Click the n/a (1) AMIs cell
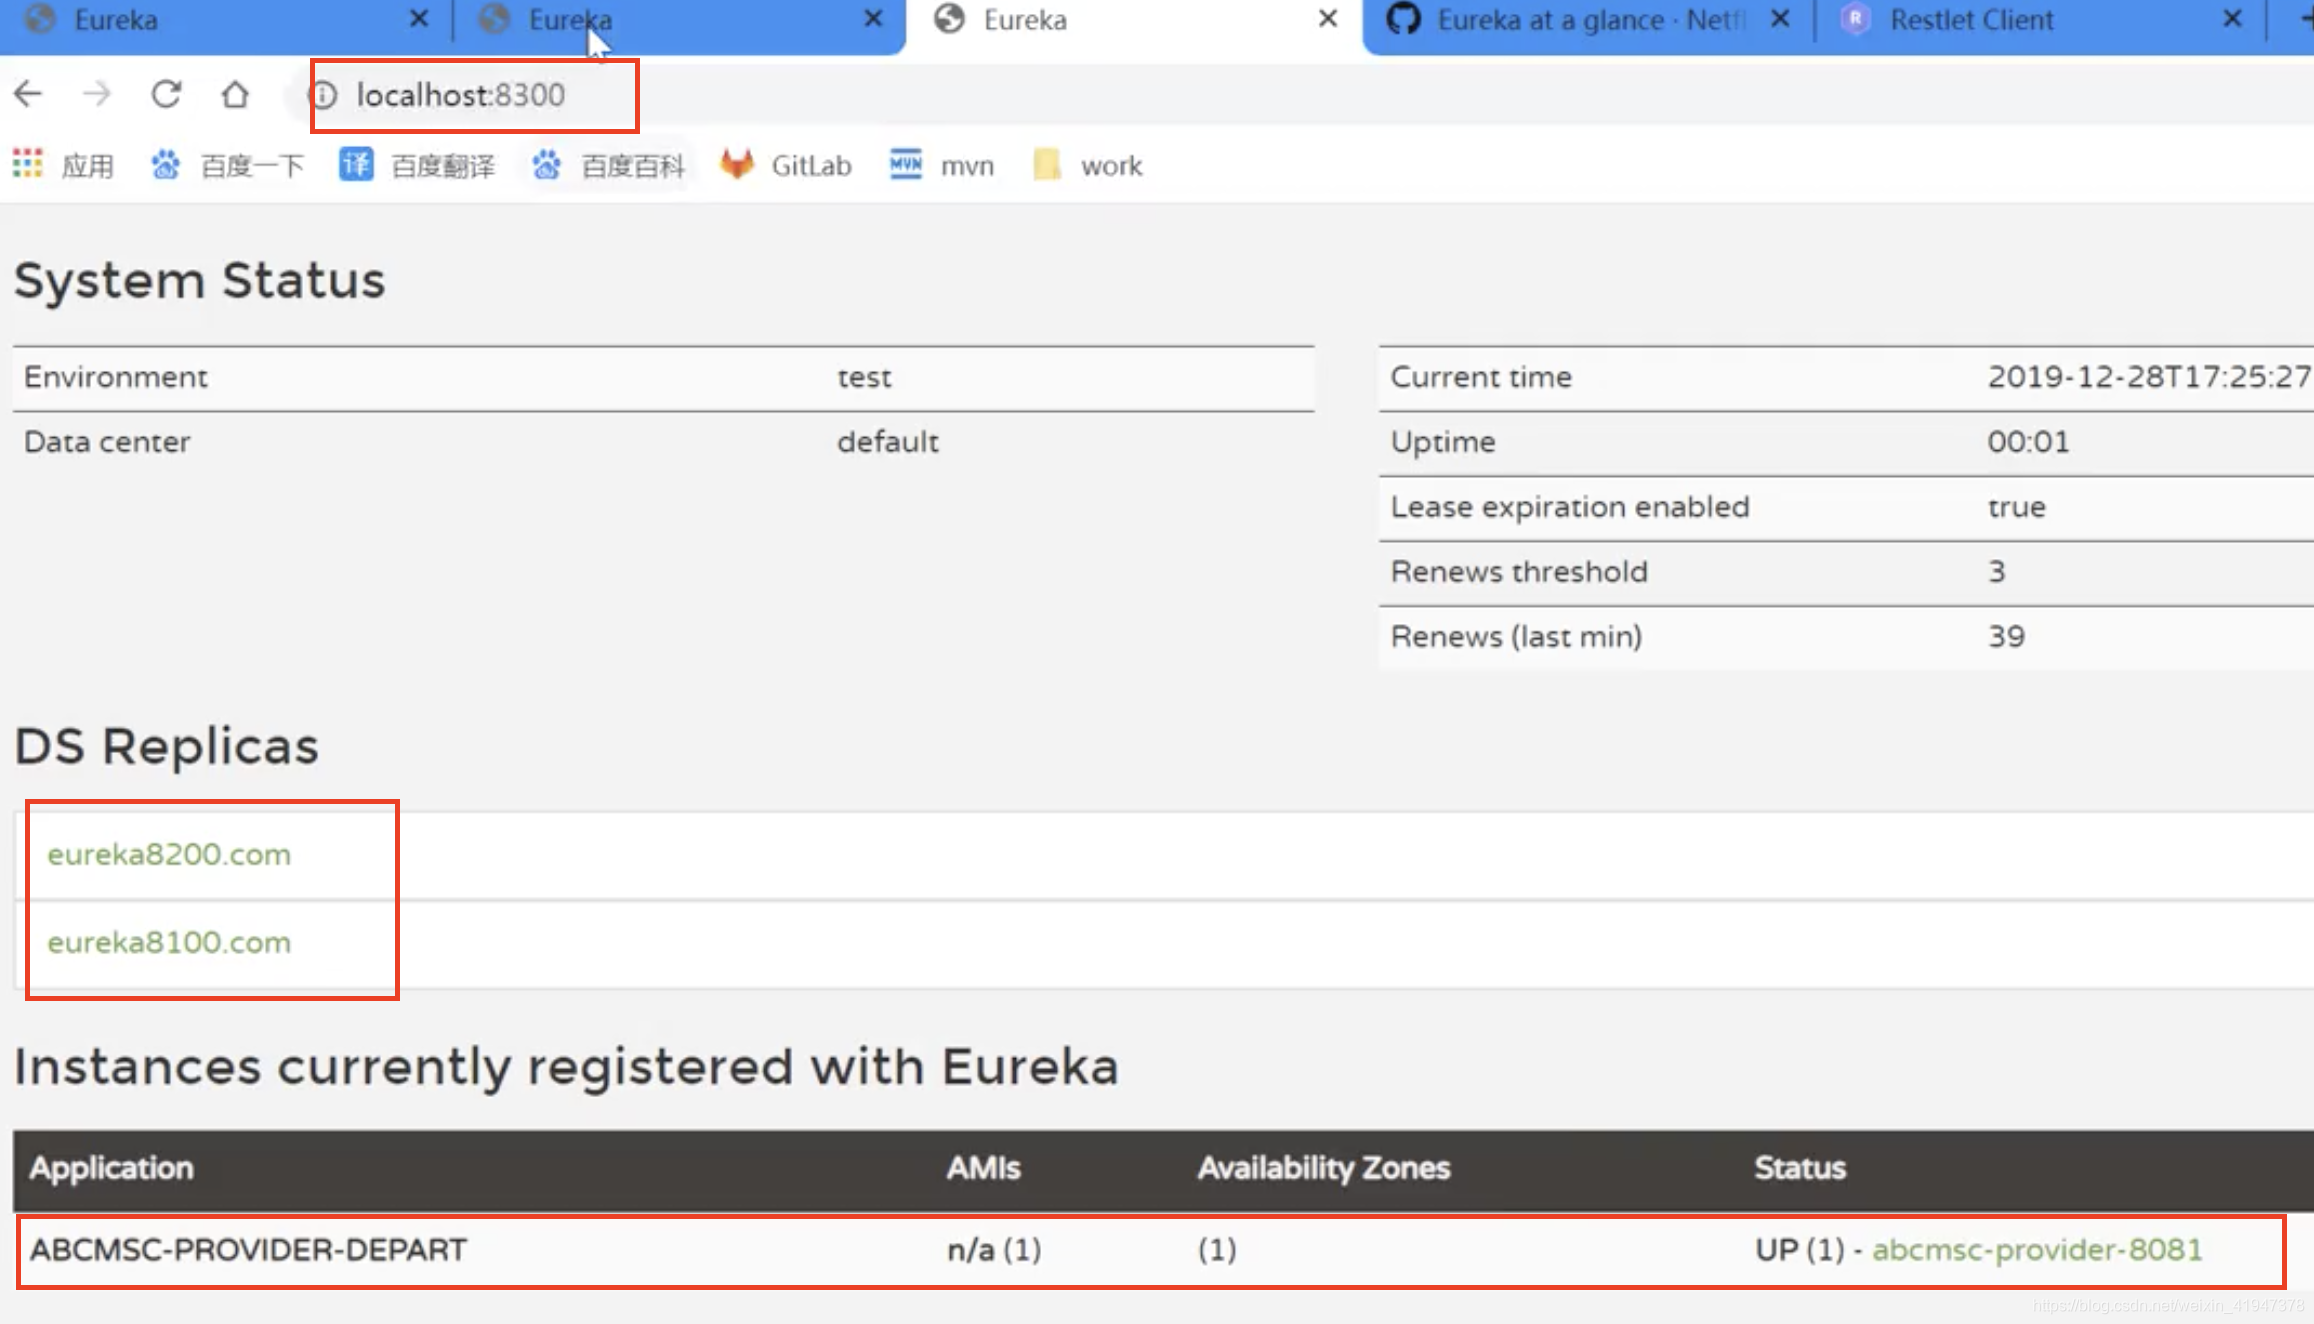Image resolution: width=2314 pixels, height=1324 pixels. 994,1249
